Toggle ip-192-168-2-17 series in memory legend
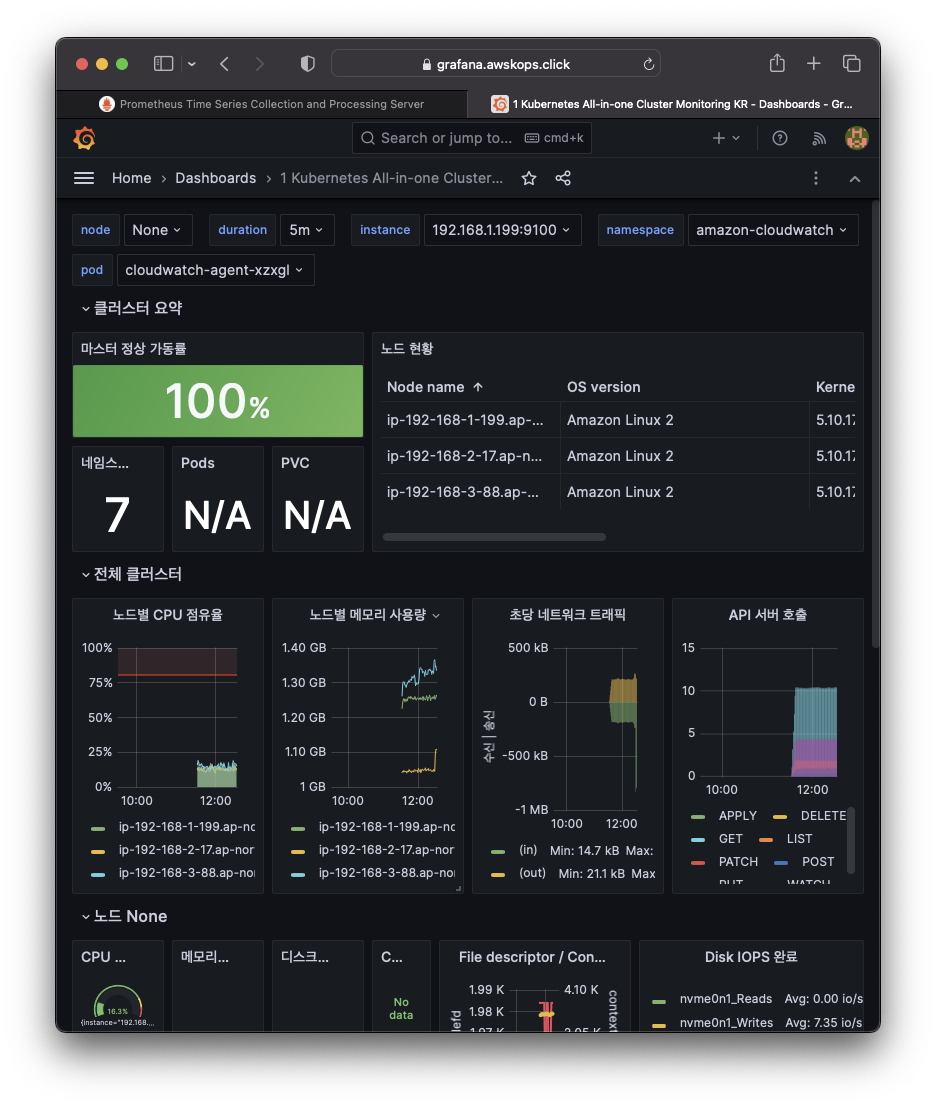The width and height of the screenshot is (936, 1106). point(386,850)
